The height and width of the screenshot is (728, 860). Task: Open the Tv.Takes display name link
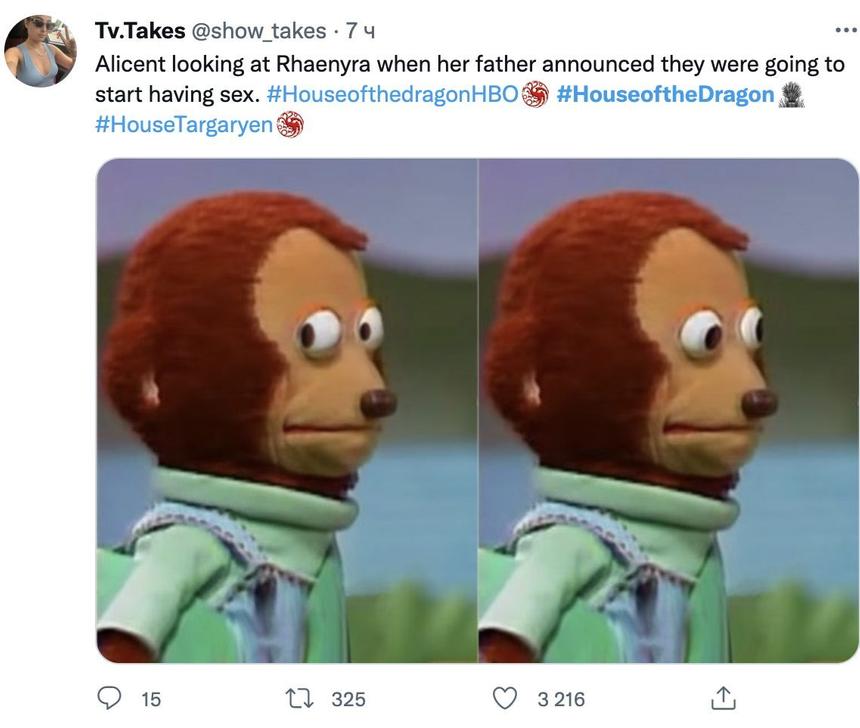point(139,31)
